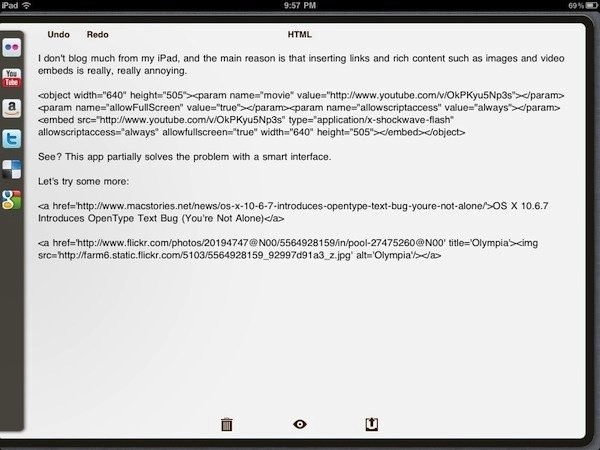Tap the 9:57 PM clock in status bar
Screen dimensions: 600x450
click(300, 5)
